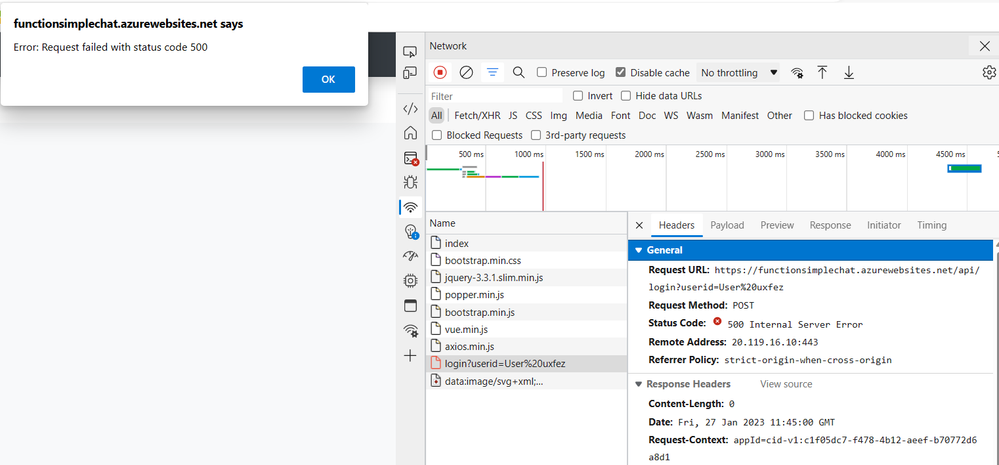Toggle device emulation icon in DevTools
Image resolution: width=999 pixels, height=465 pixels.
point(410,73)
